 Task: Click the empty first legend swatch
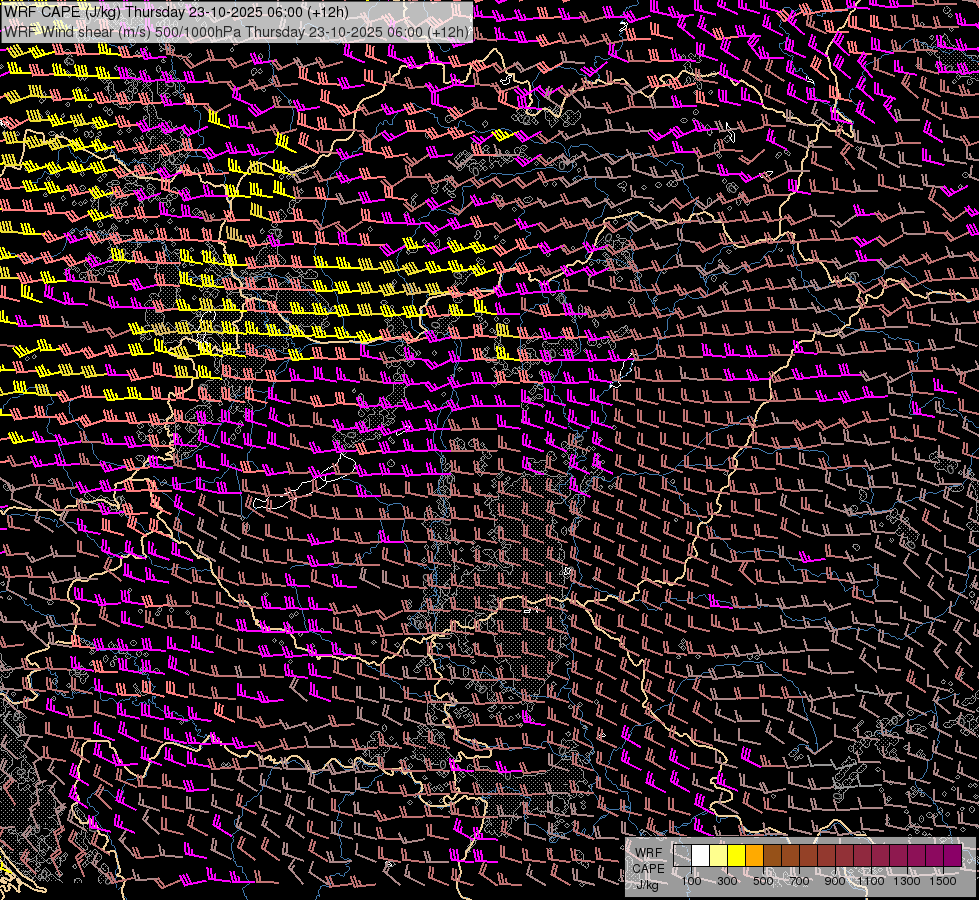[683, 856]
